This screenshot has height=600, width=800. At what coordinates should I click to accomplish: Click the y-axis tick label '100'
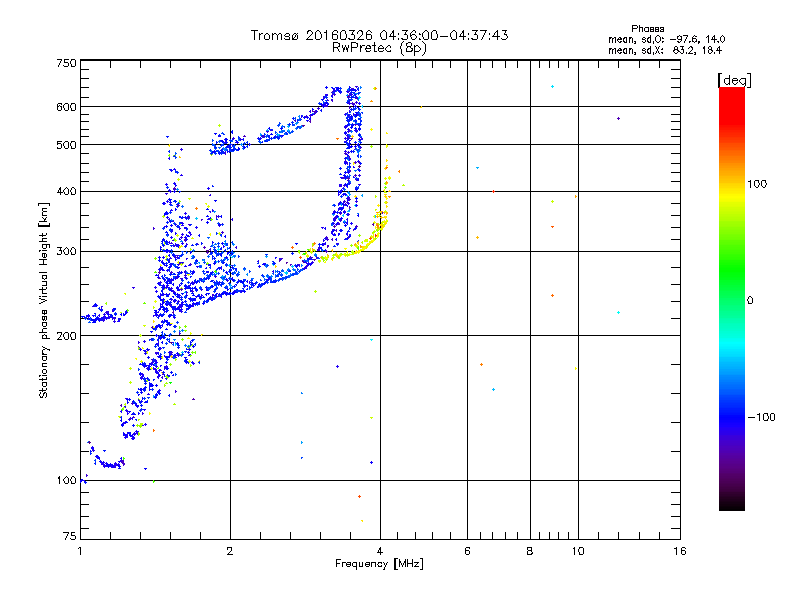[66, 480]
